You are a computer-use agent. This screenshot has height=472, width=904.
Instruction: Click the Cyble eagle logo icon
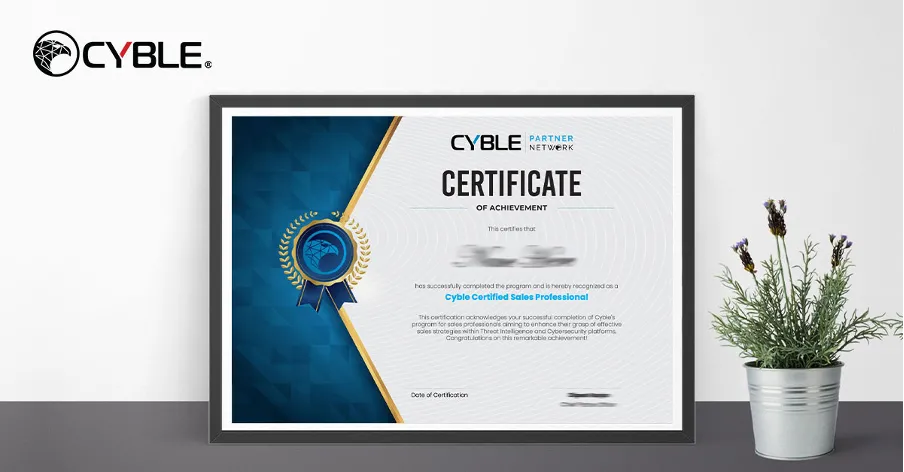(x=57, y=53)
